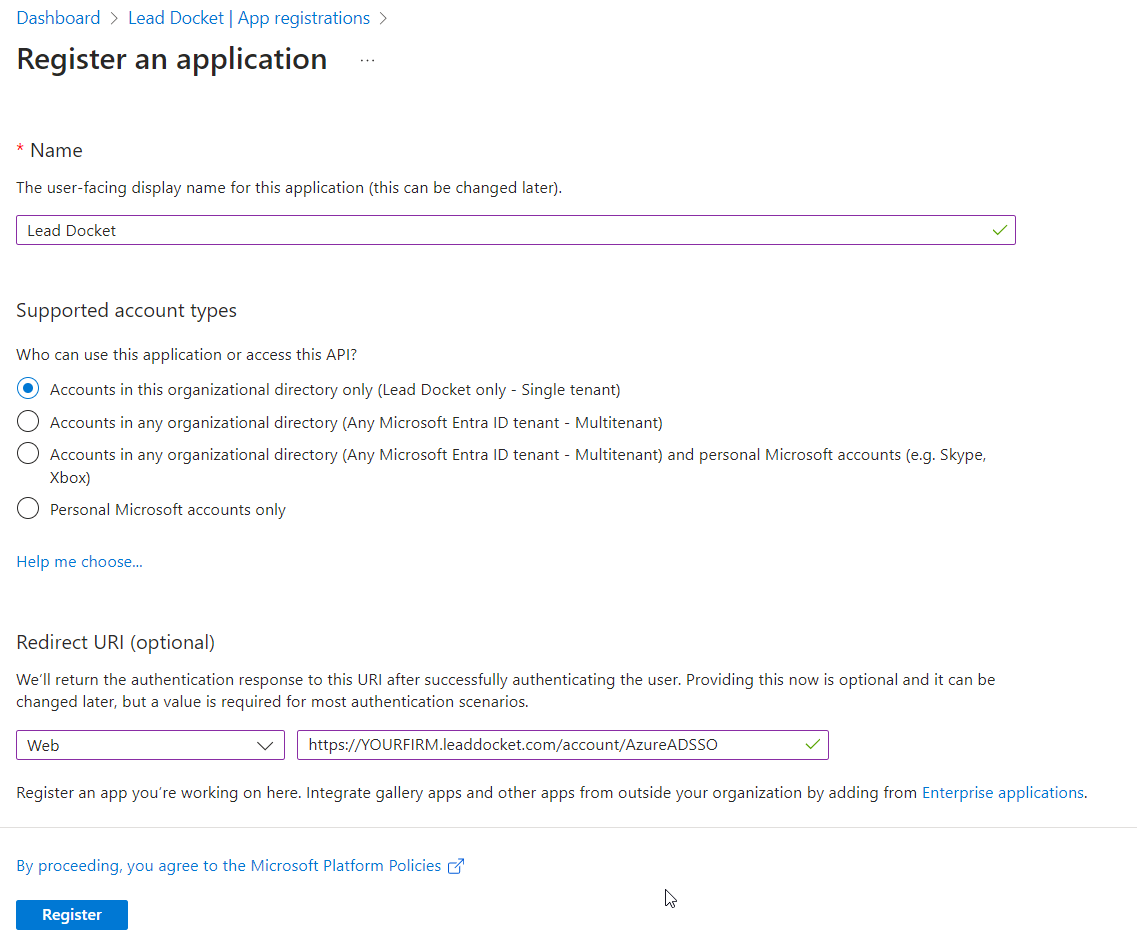Open the ellipsis more options menu

tap(368, 60)
